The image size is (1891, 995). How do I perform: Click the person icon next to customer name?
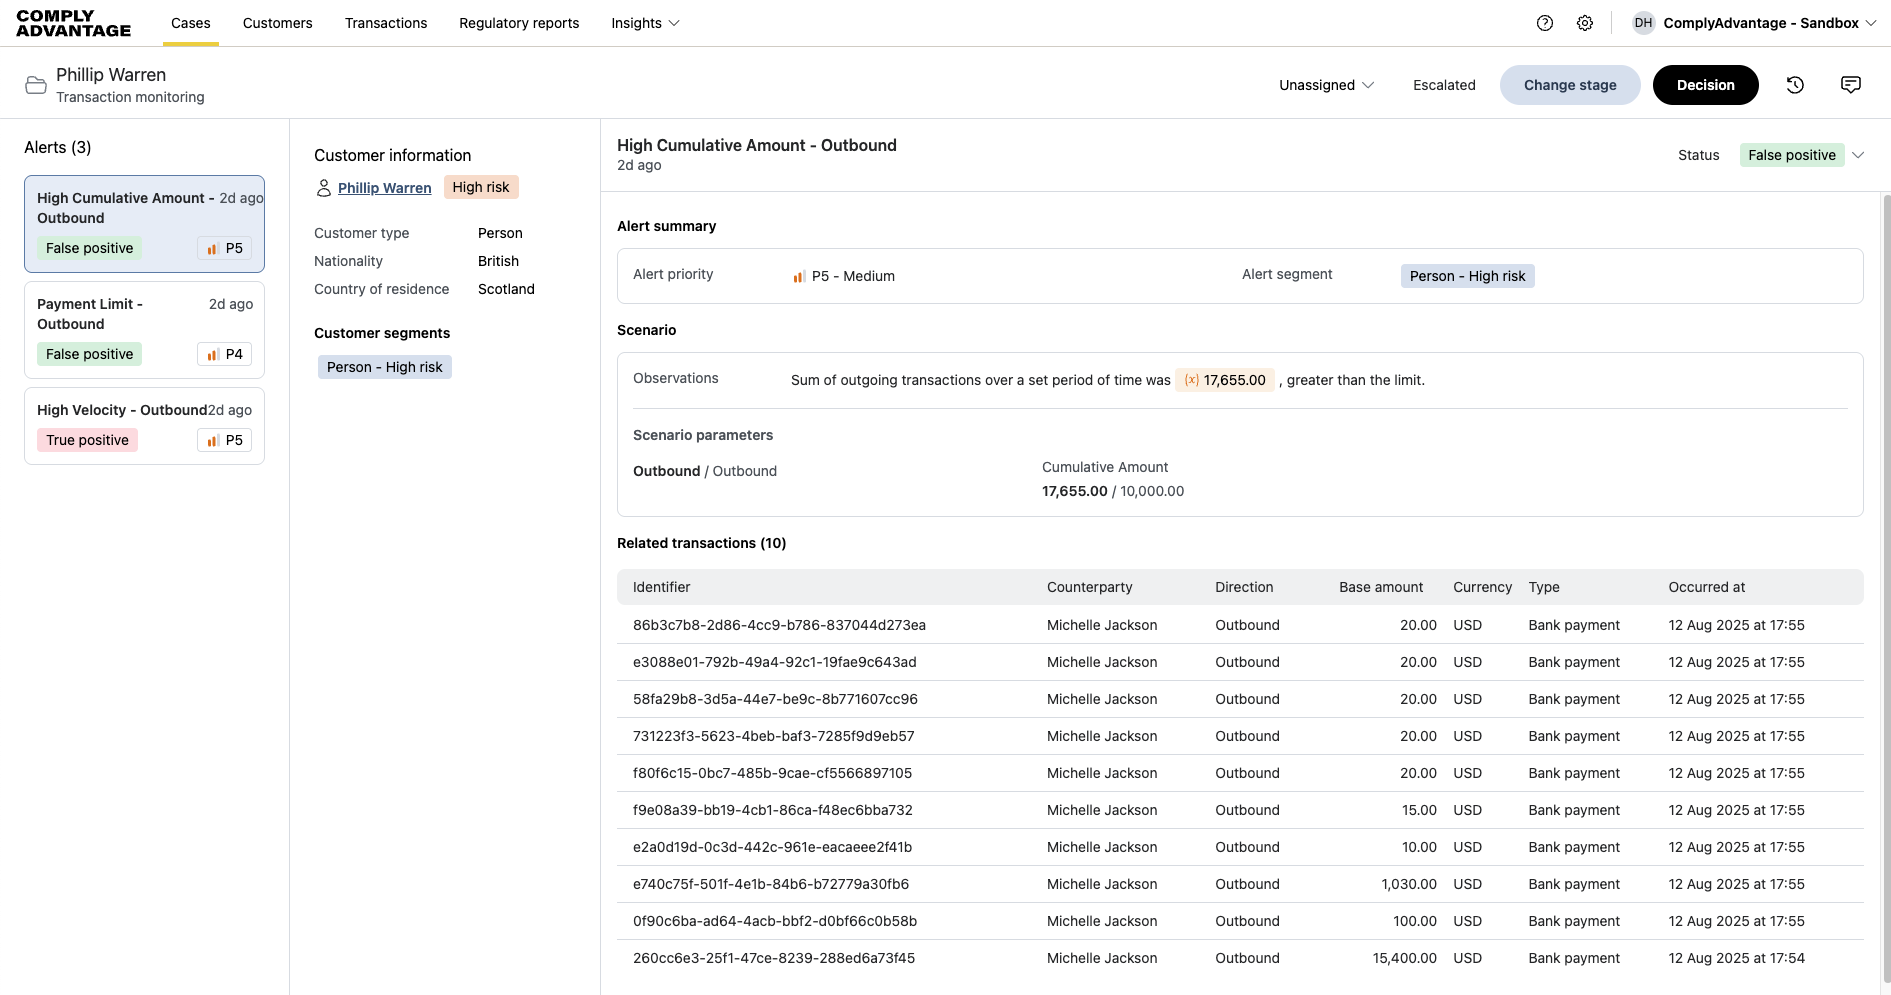[323, 188]
